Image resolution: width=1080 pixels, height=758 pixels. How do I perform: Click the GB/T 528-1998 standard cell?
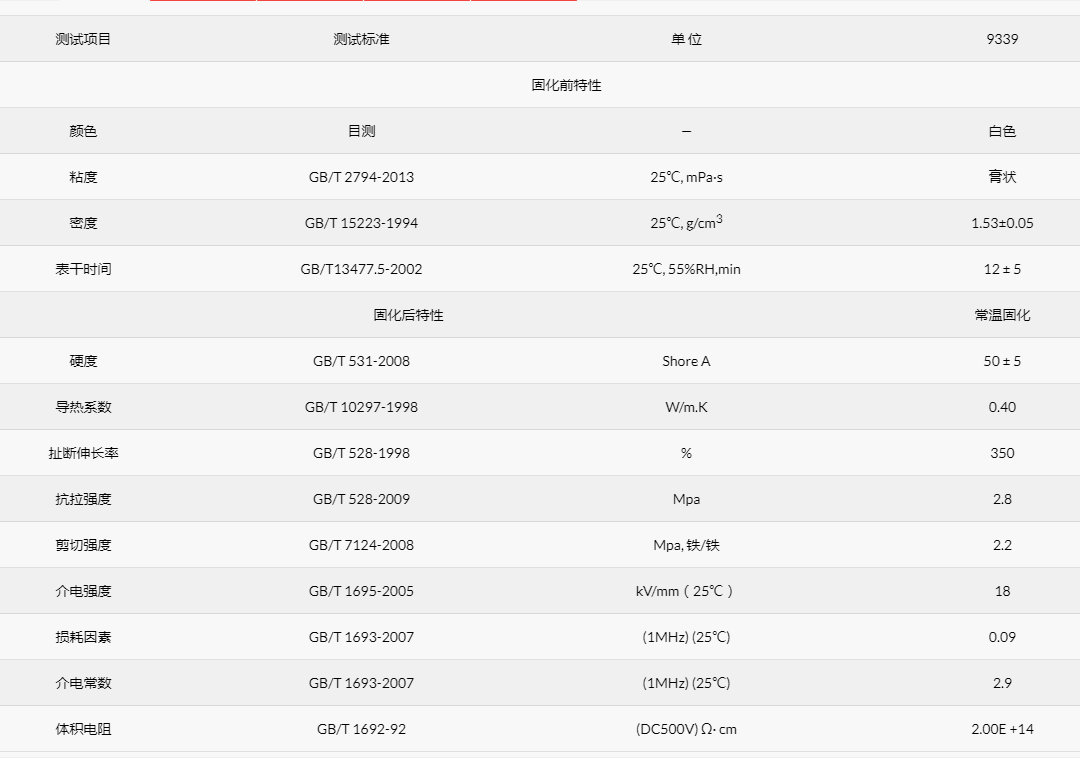tap(361, 453)
